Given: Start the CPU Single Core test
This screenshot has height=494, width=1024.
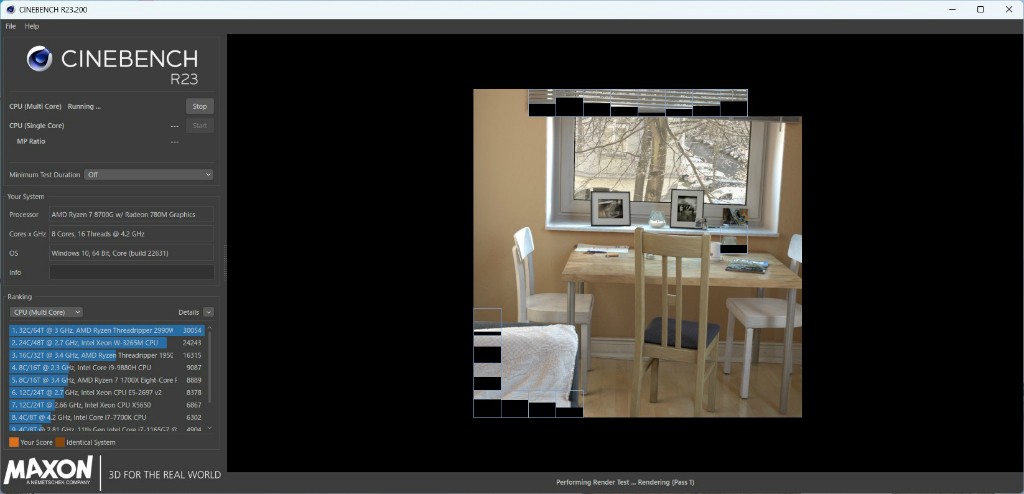Looking at the screenshot, I should coord(199,126).
